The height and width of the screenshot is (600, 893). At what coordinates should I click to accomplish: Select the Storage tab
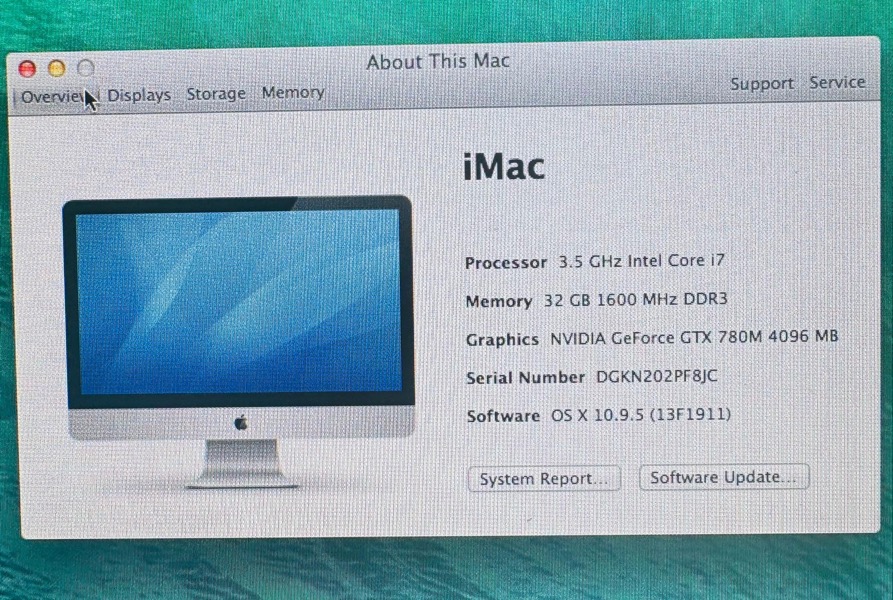click(215, 94)
